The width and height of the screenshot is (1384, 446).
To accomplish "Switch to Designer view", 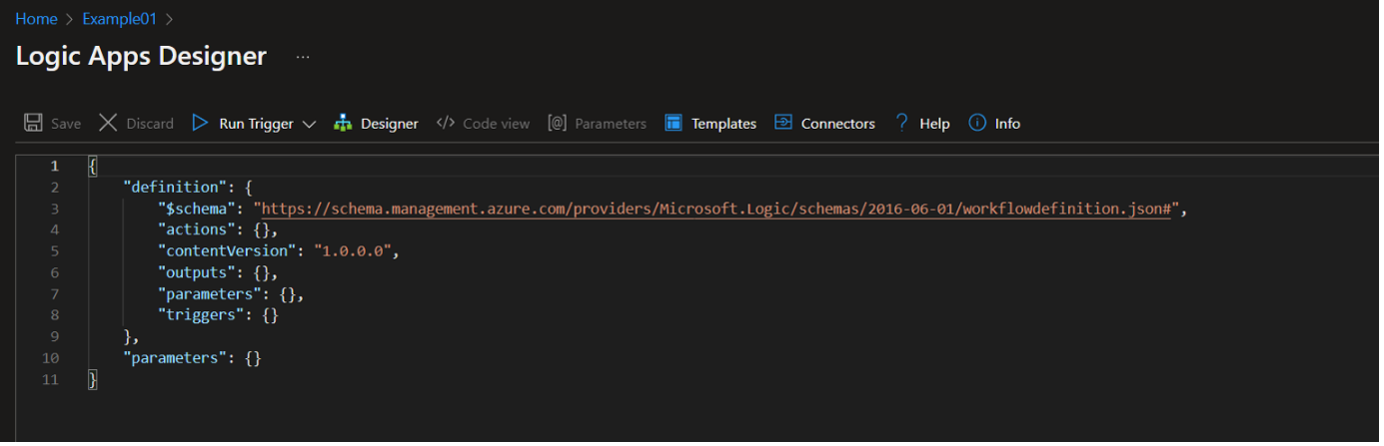I will click(x=389, y=124).
